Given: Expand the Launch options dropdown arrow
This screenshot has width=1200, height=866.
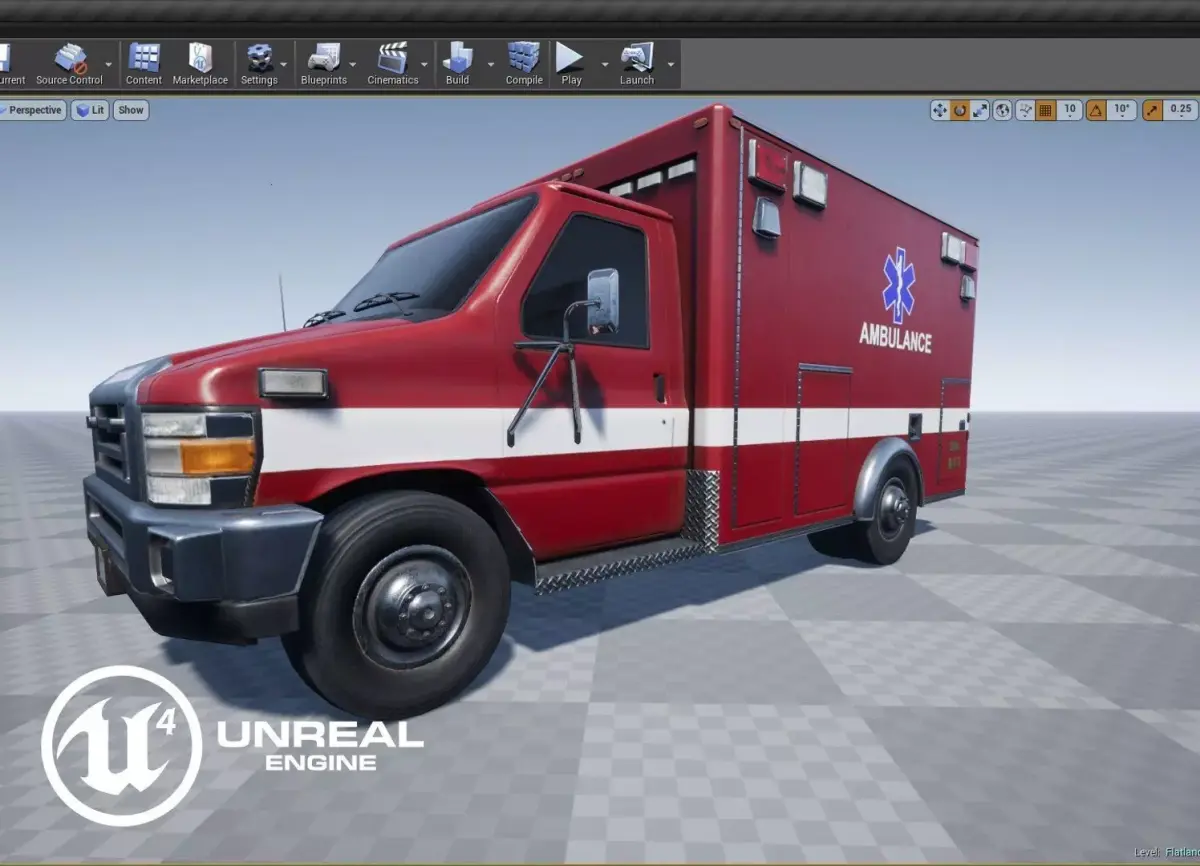Looking at the screenshot, I should [x=671, y=64].
